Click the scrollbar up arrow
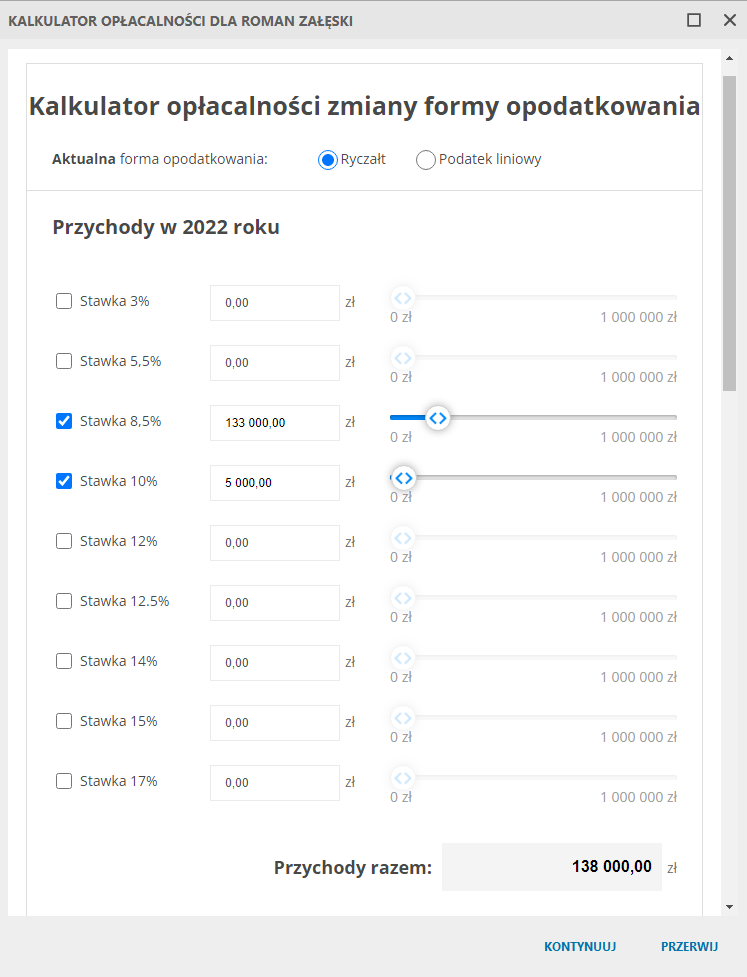The height and width of the screenshot is (977, 747). (x=730, y=57)
